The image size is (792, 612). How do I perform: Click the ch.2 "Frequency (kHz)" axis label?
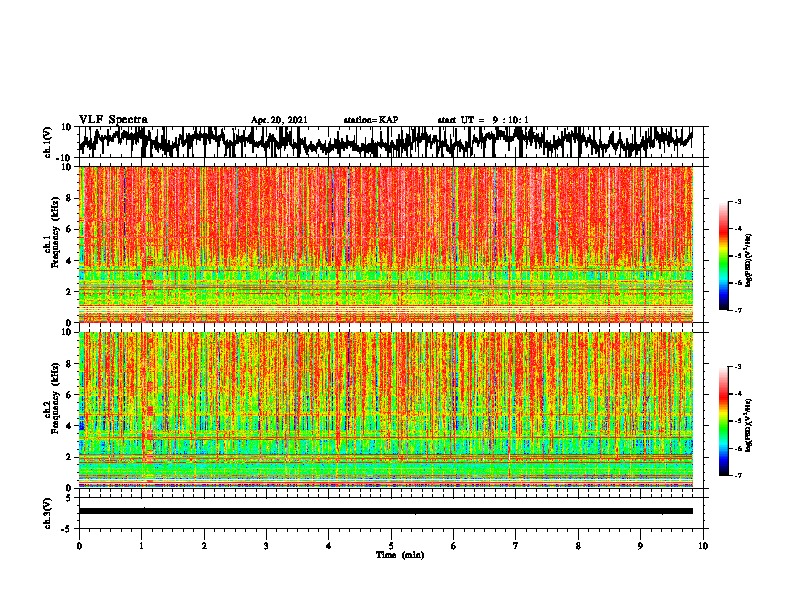tap(55, 398)
